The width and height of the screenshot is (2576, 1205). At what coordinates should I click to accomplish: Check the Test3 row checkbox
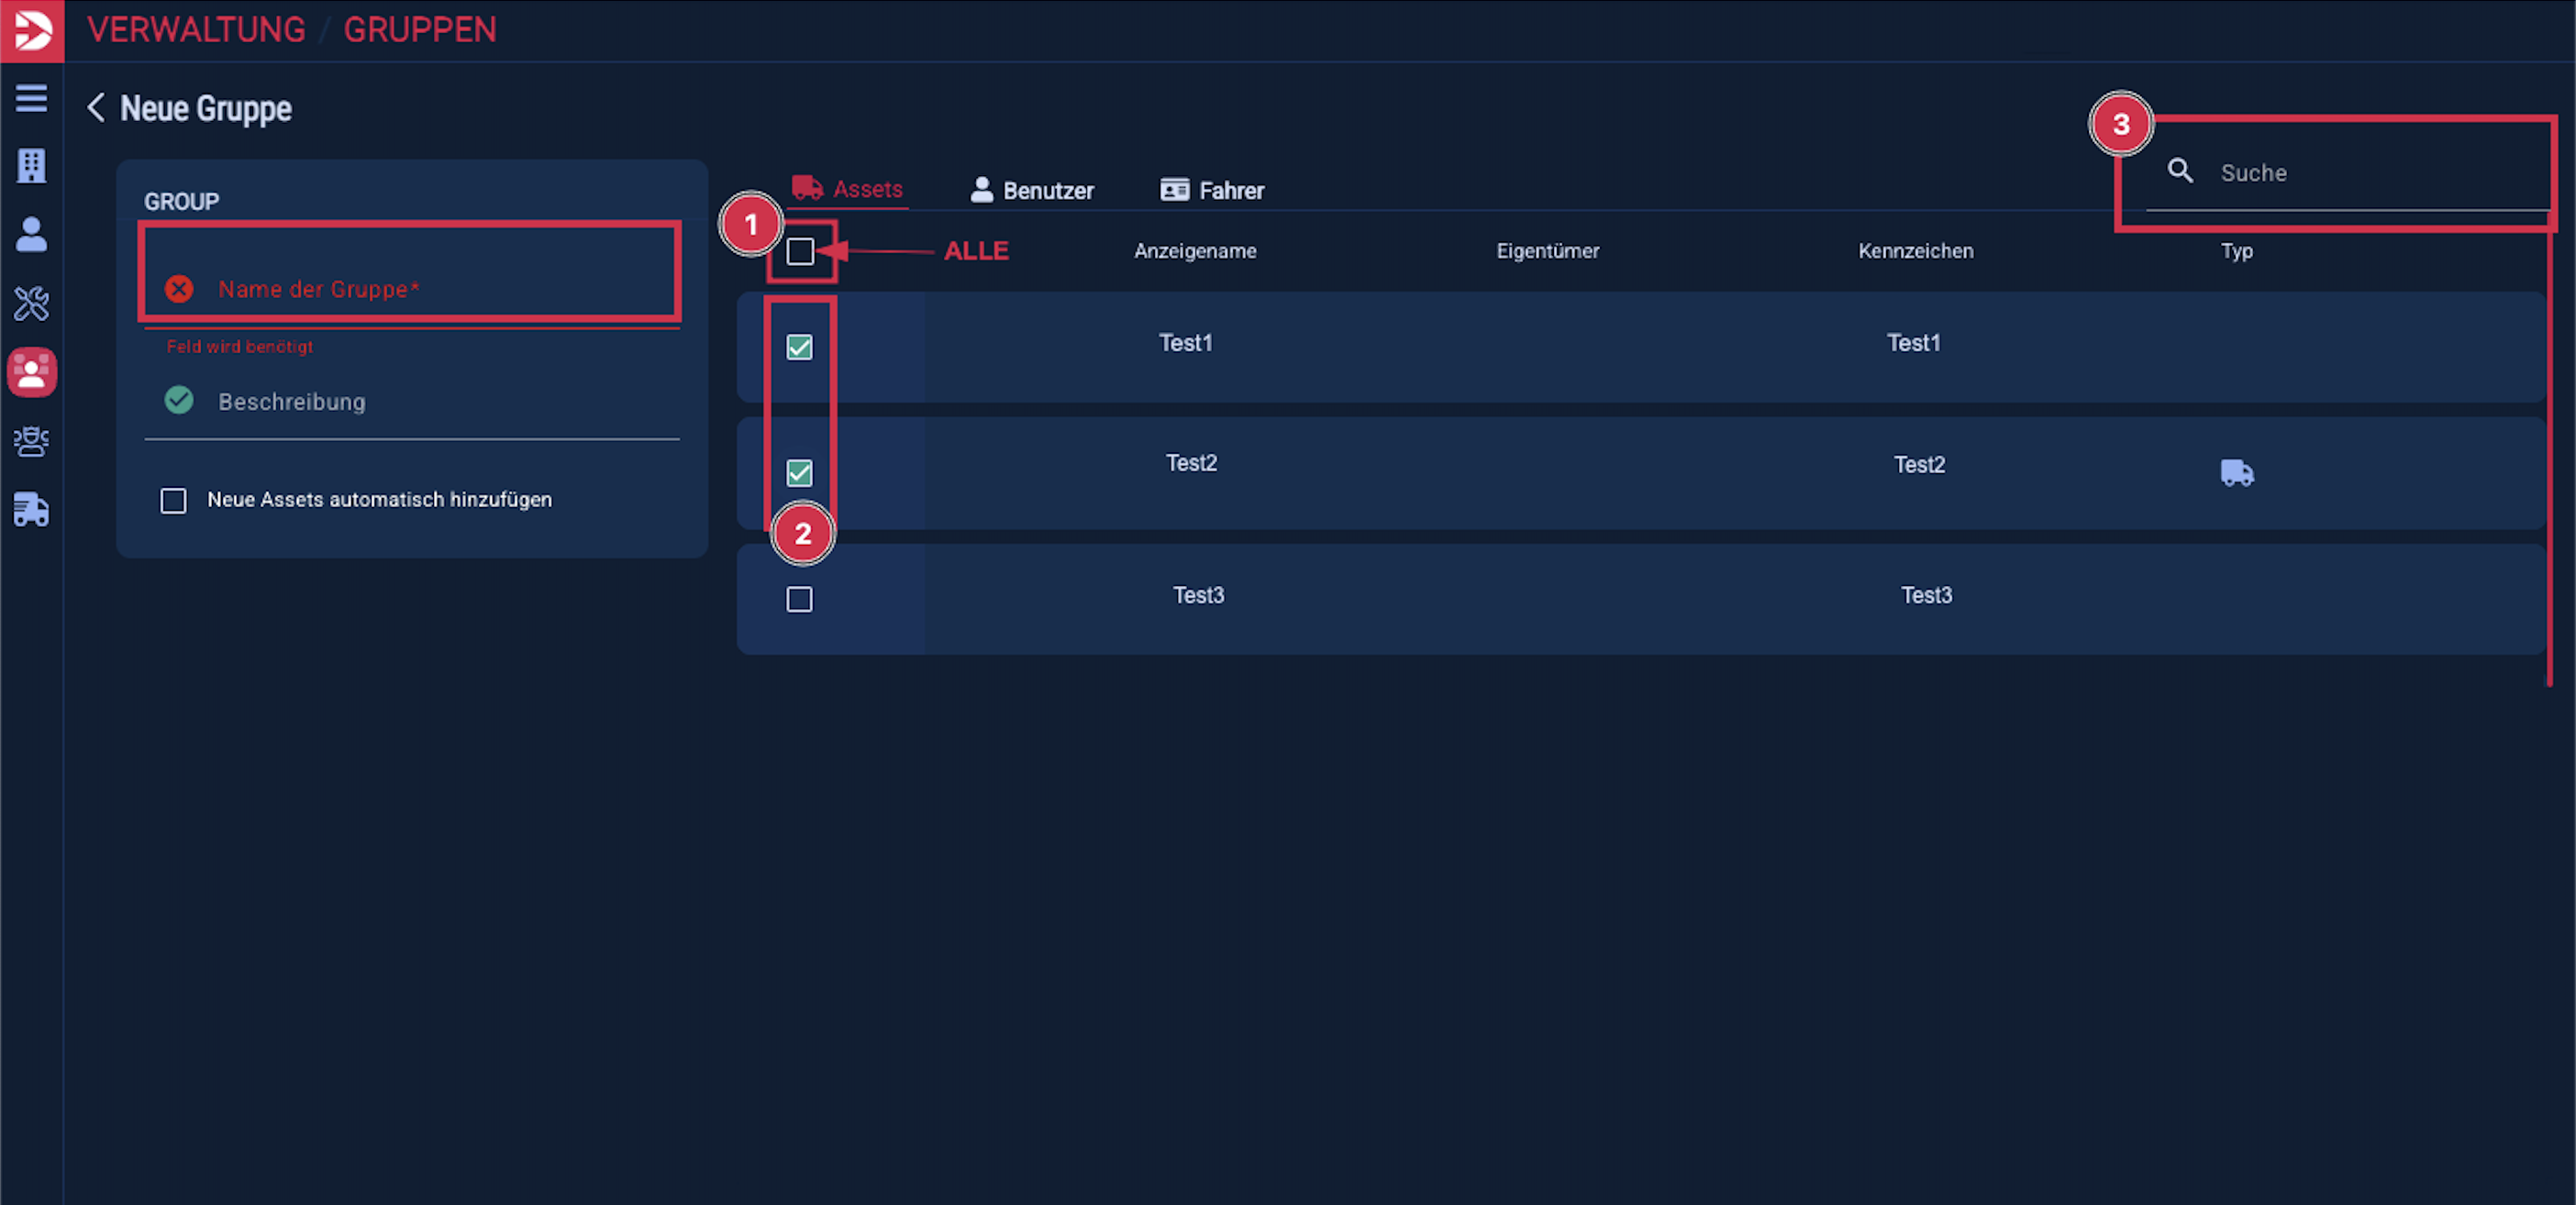tap(799, 599)
